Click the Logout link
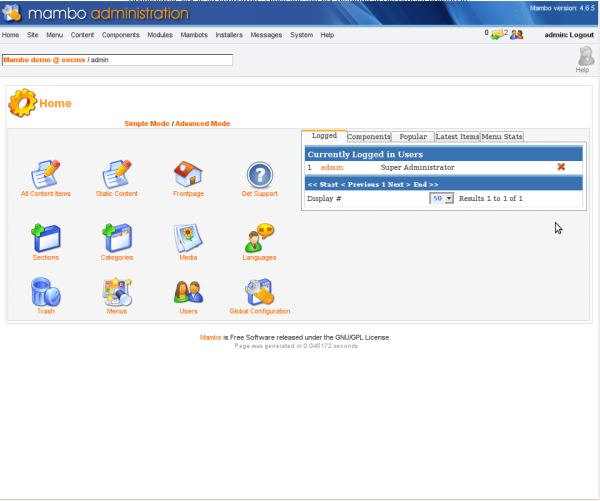600x501 pixels. pos(582,35)
